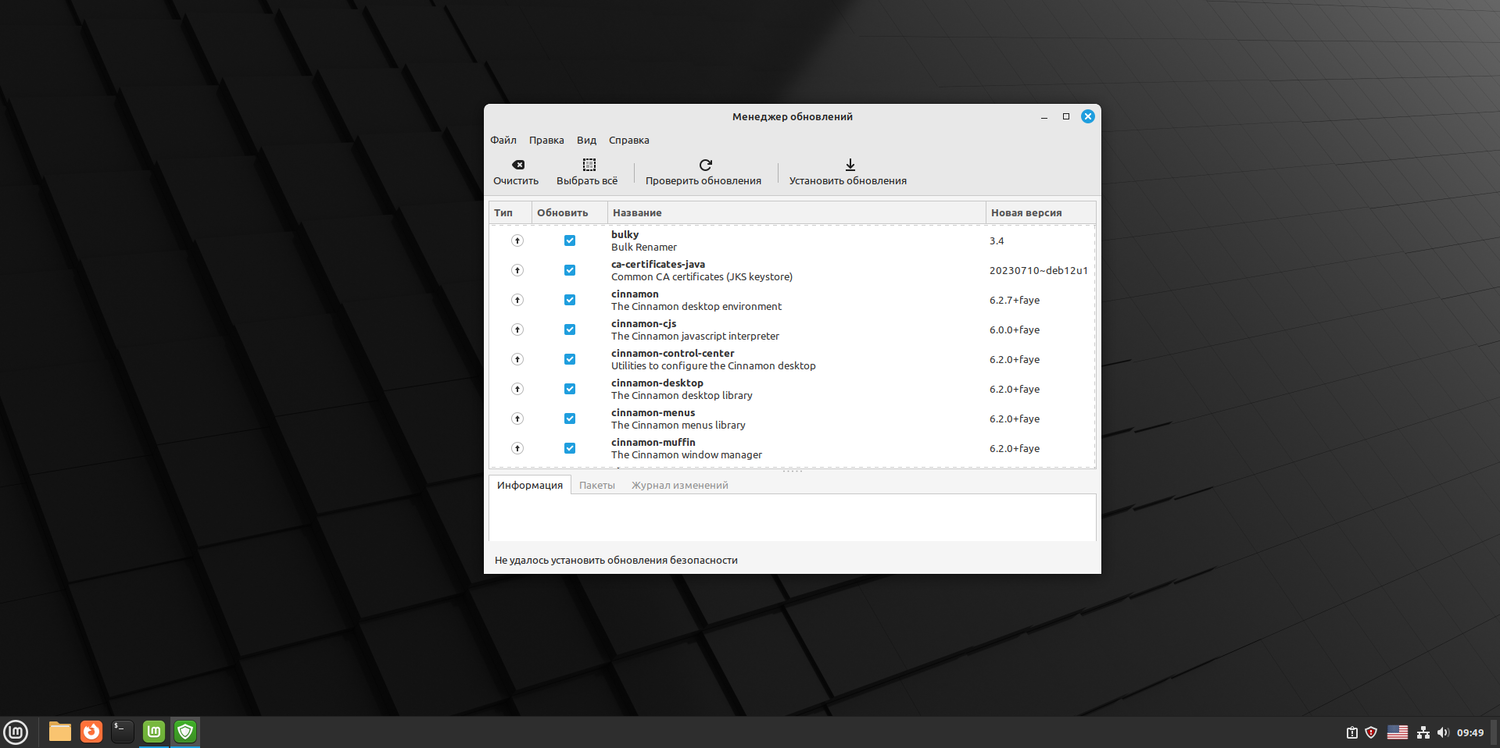Click version 20230710~deb12u1
This screenshot has width=1500, height=748.
tap(1038, 270)
